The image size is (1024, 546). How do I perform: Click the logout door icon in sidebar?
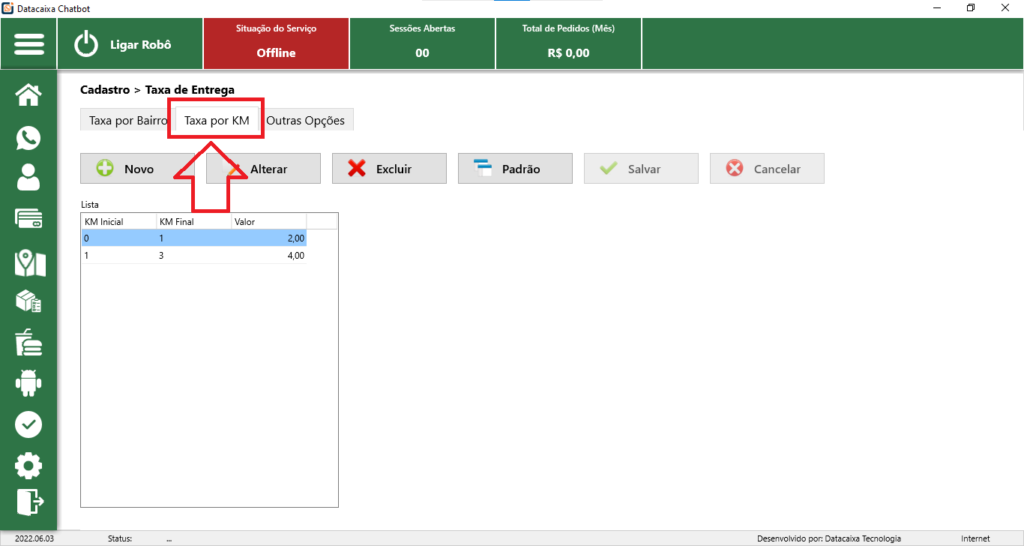coord(29,501)
